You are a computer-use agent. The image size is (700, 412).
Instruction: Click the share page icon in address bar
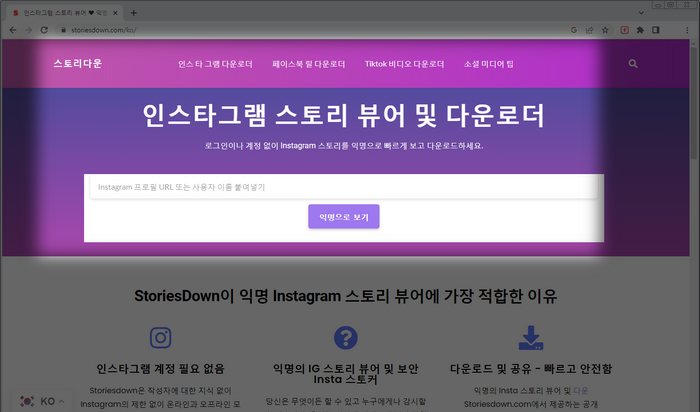click(590, 30)
